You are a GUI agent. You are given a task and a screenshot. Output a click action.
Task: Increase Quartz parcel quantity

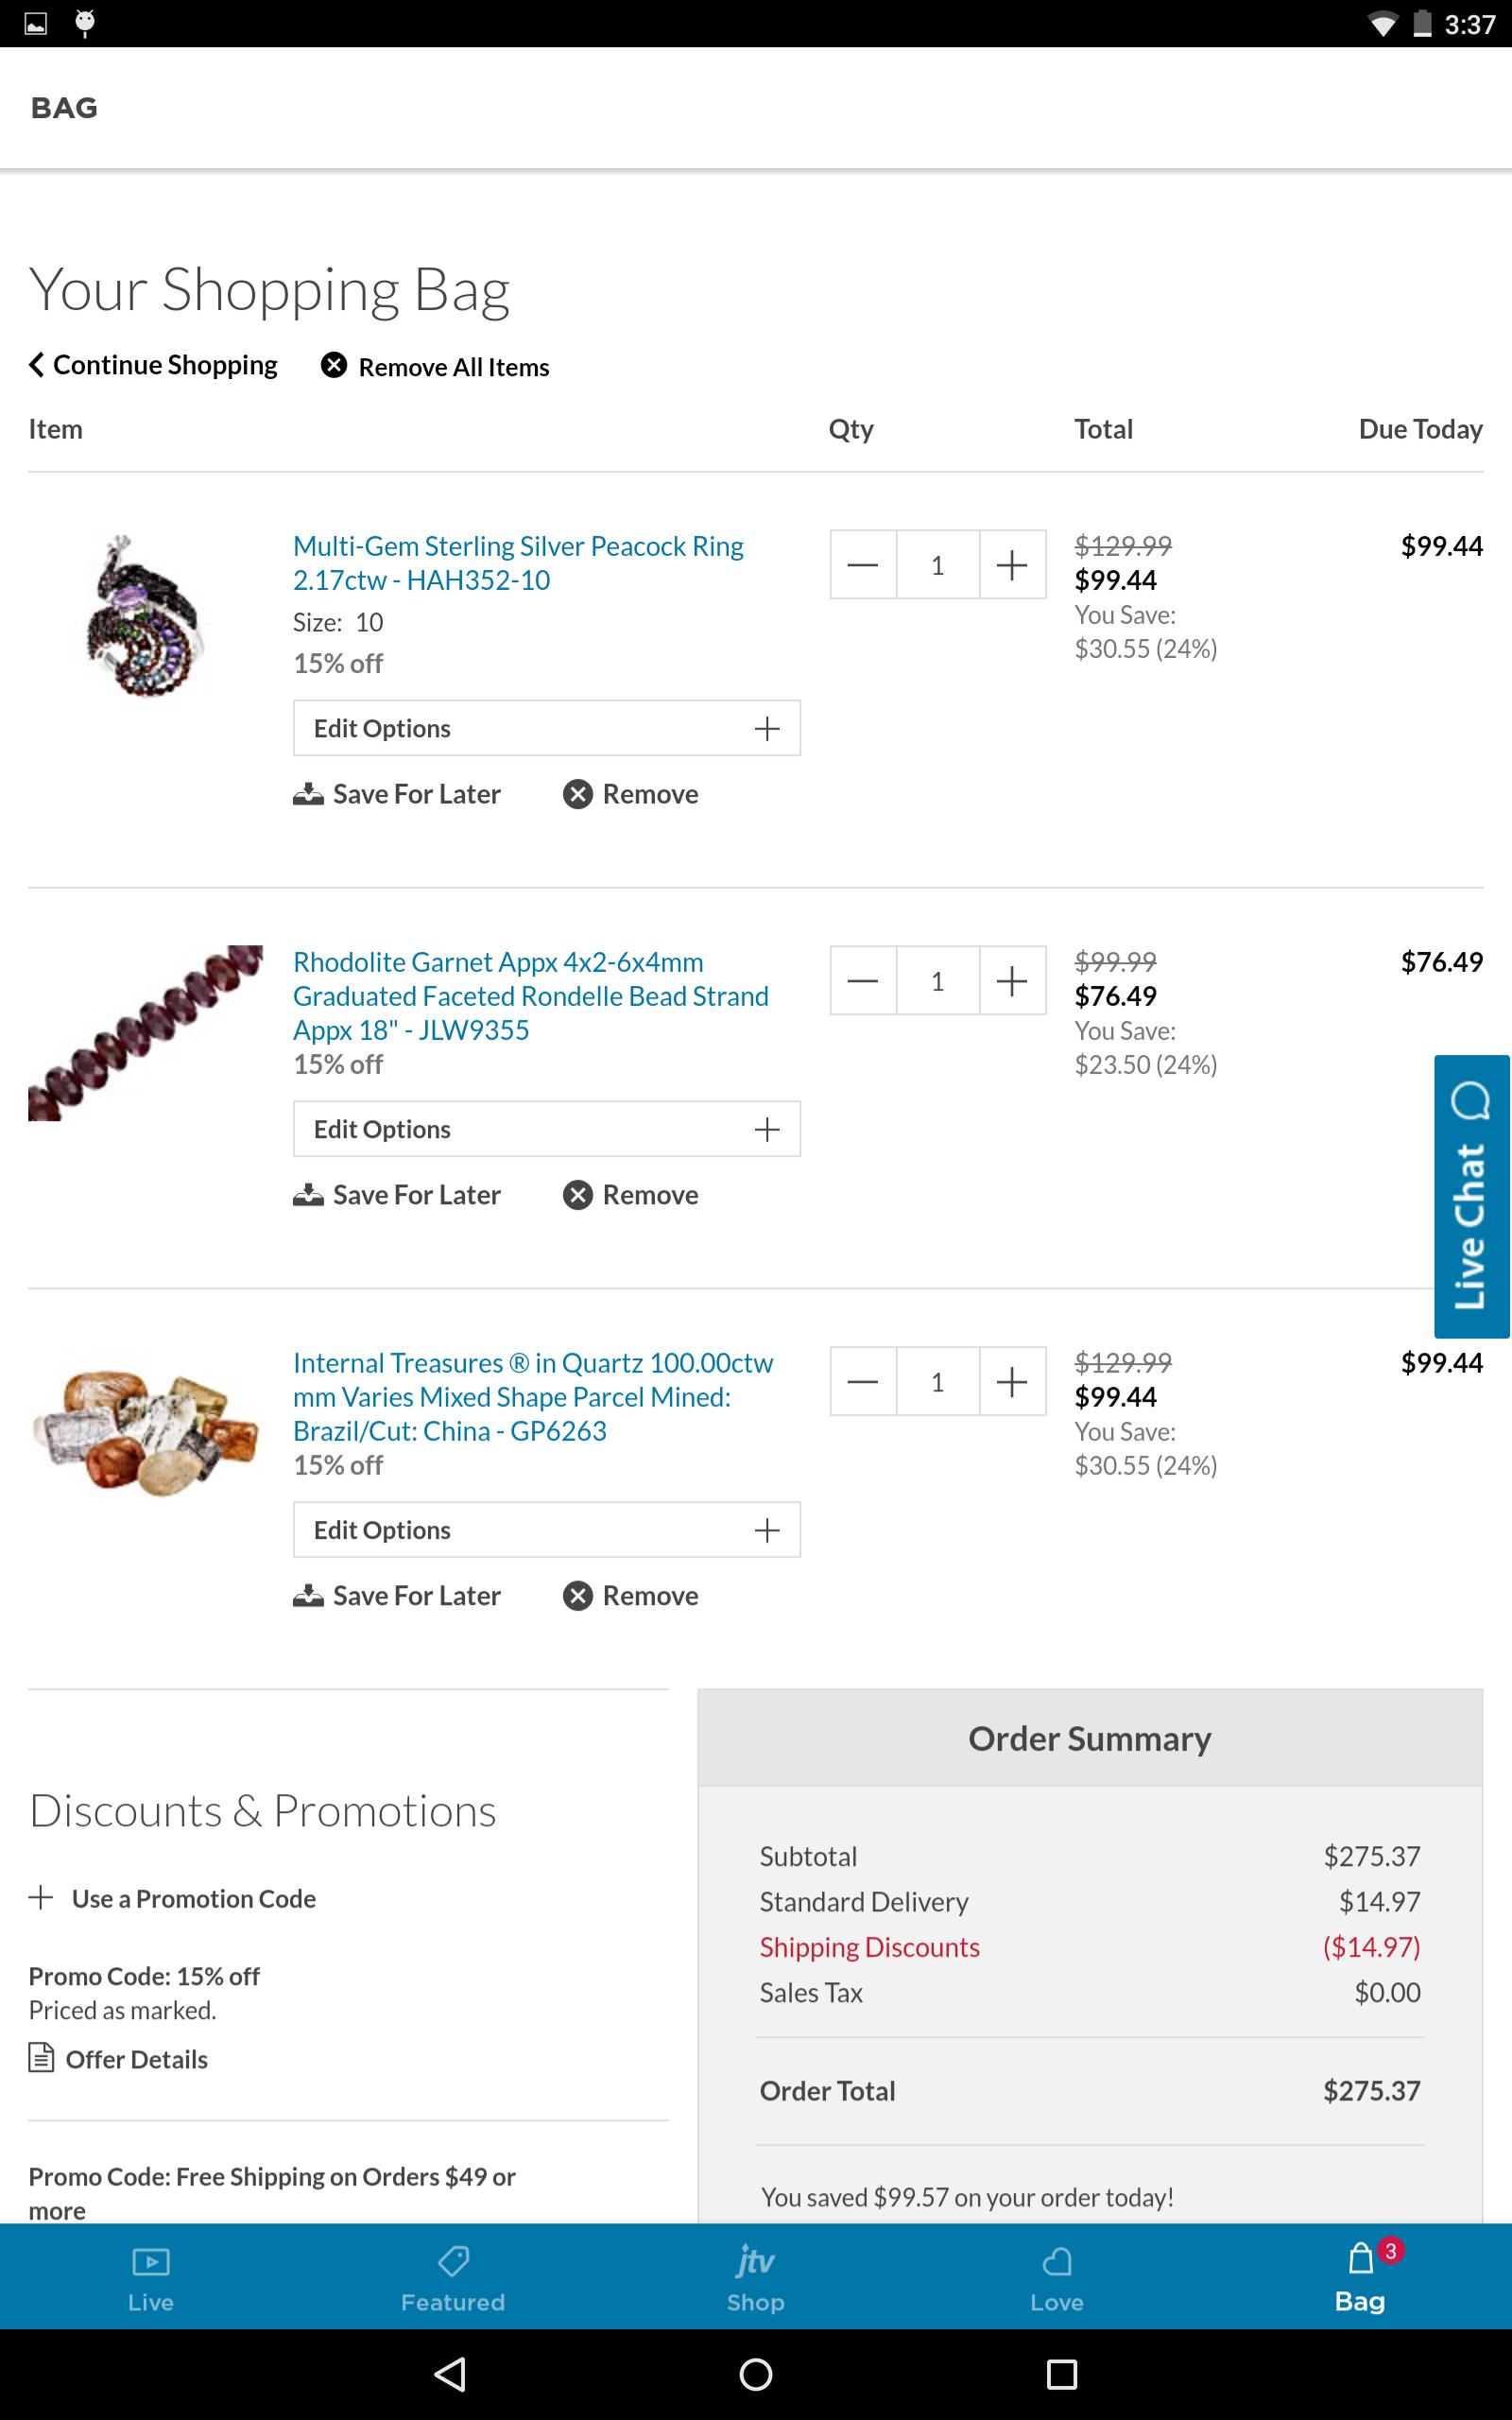pyautogui.click(x=1012, y=1382)
